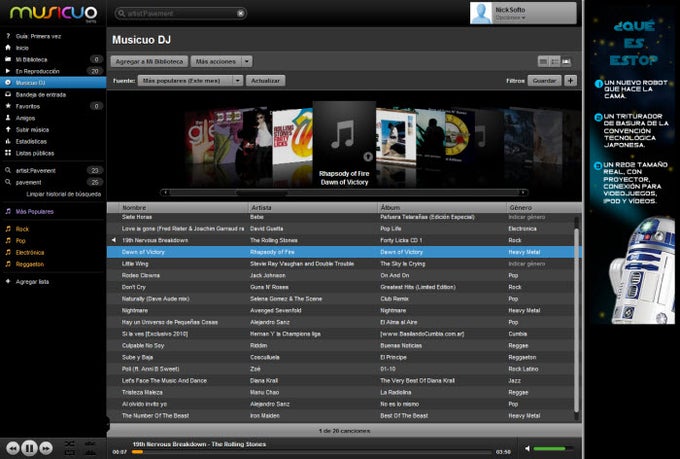Click the Guardar filter button
Screen dimensions: 680x459
(544, 81)
